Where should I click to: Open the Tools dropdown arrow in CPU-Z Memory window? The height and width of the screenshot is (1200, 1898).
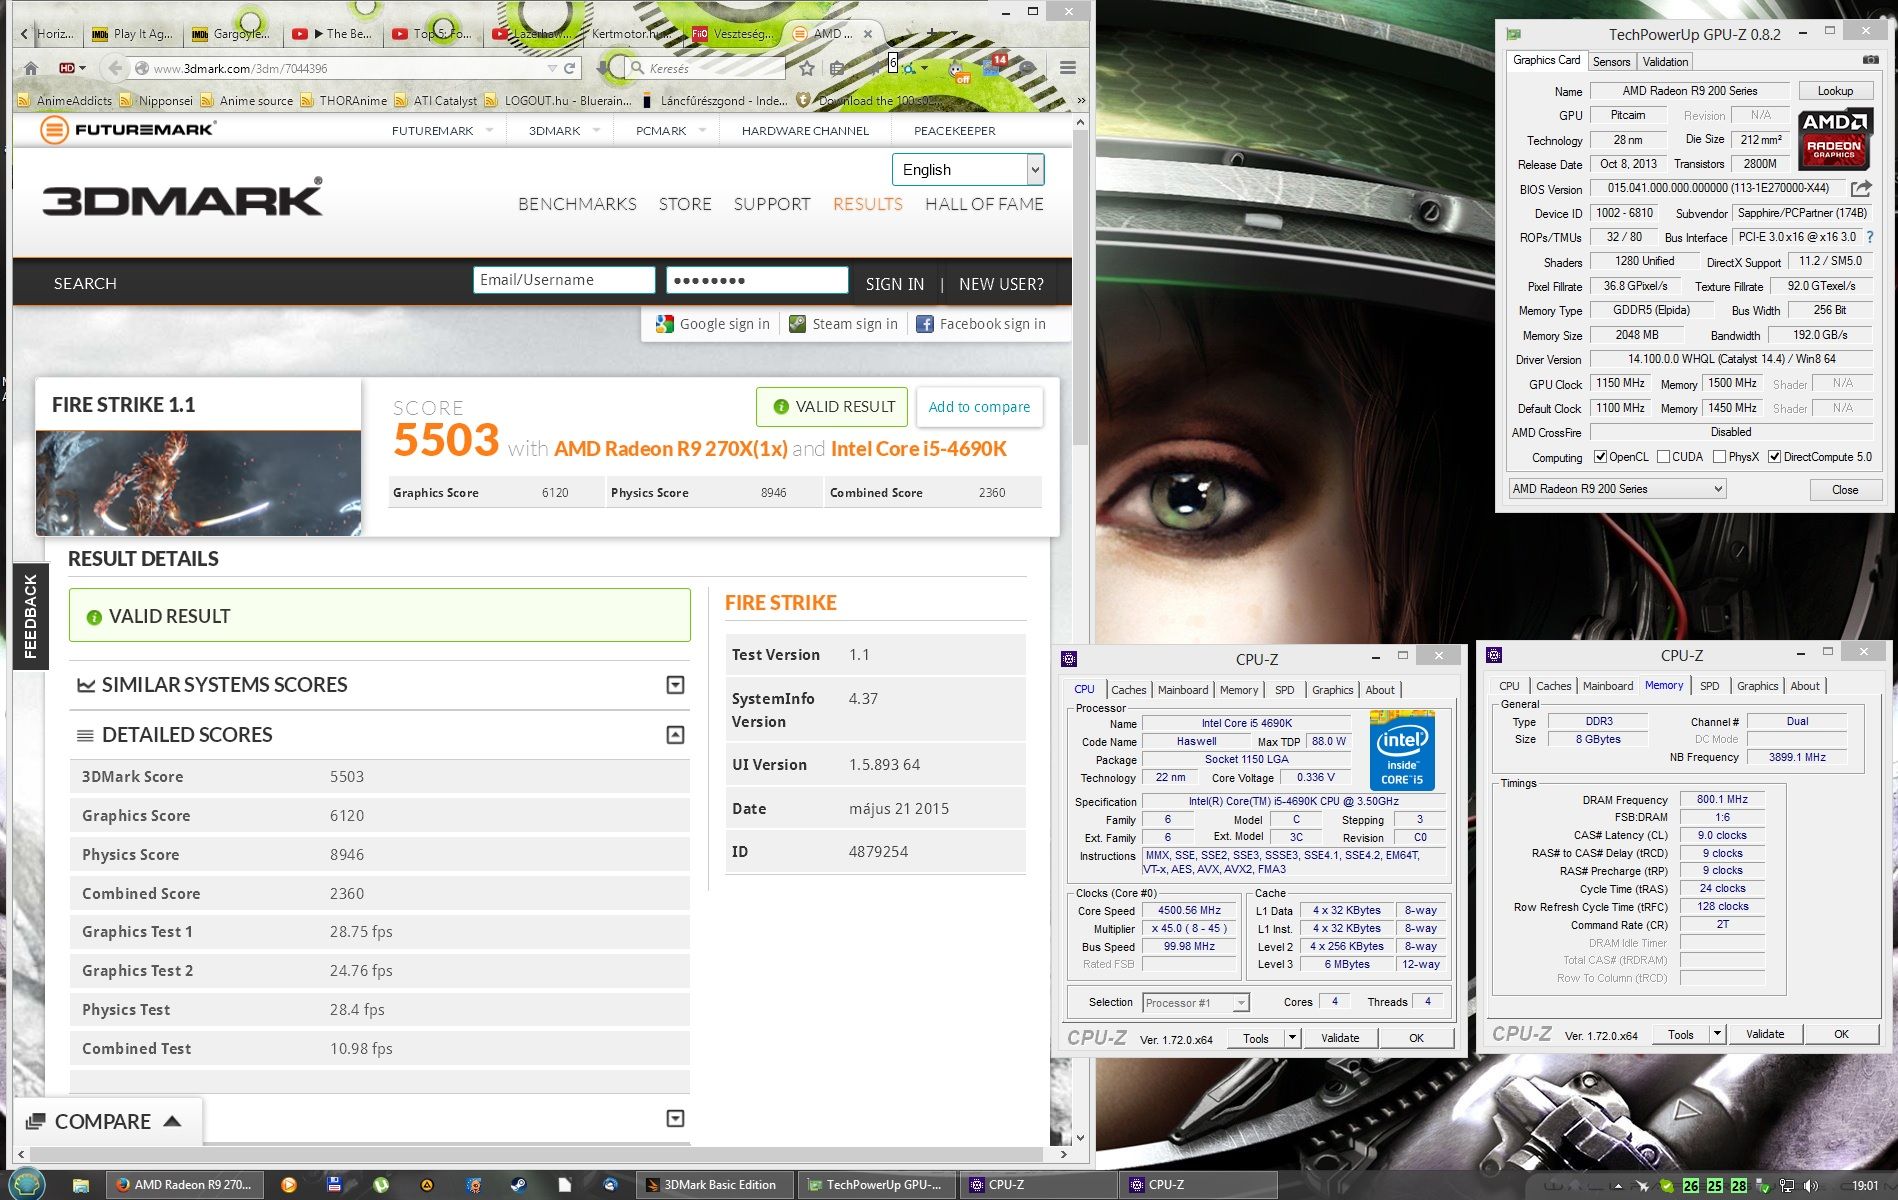tap(1717, 1034)
